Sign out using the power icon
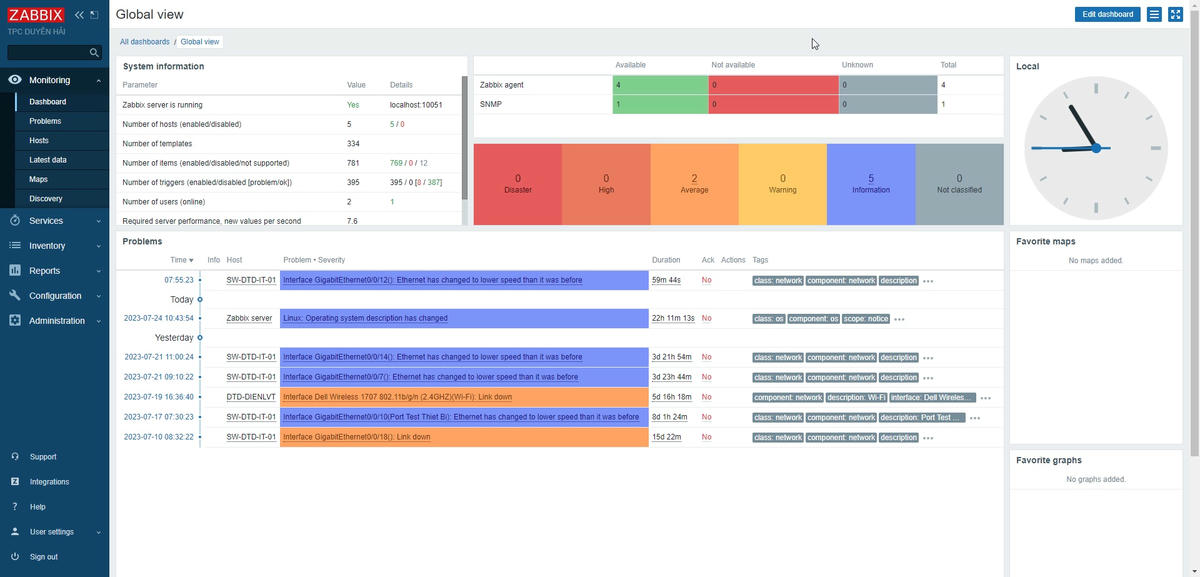 (14, 556)
